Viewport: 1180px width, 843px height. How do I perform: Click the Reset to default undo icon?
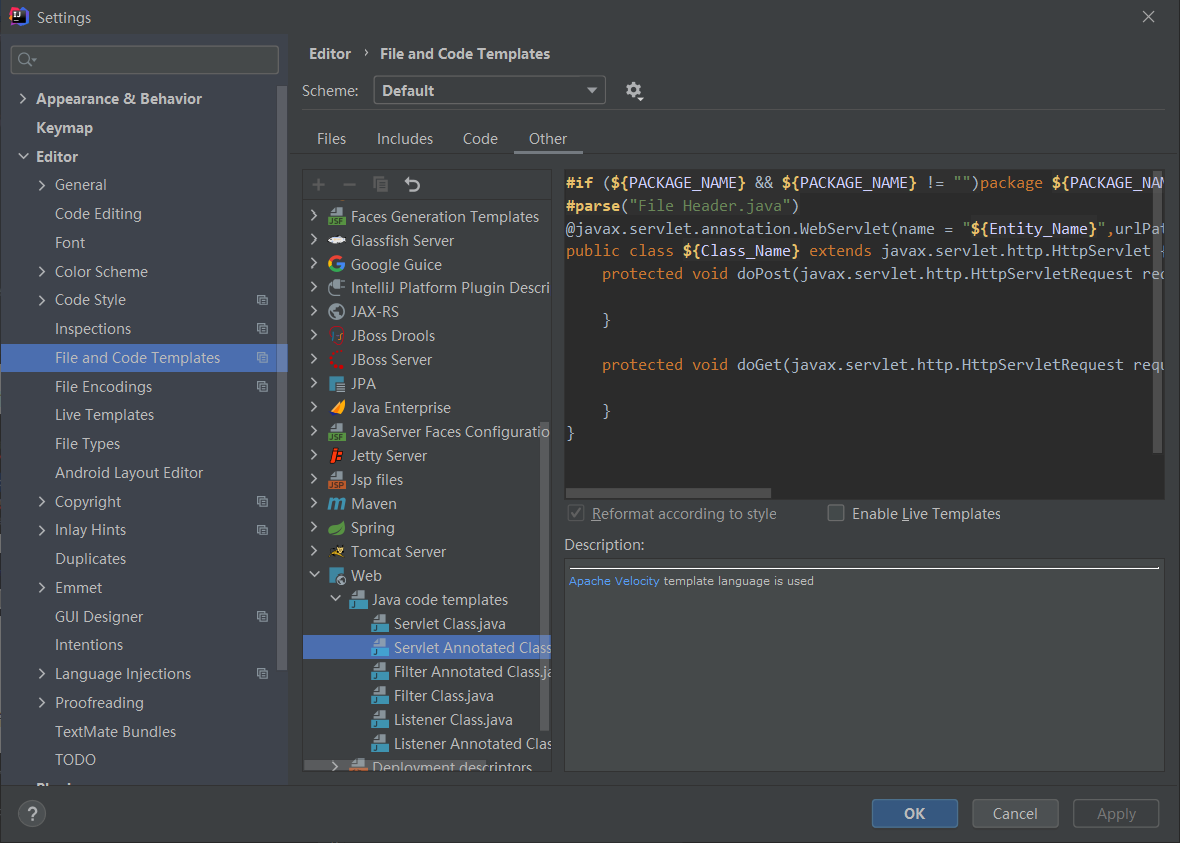[412, 184]
